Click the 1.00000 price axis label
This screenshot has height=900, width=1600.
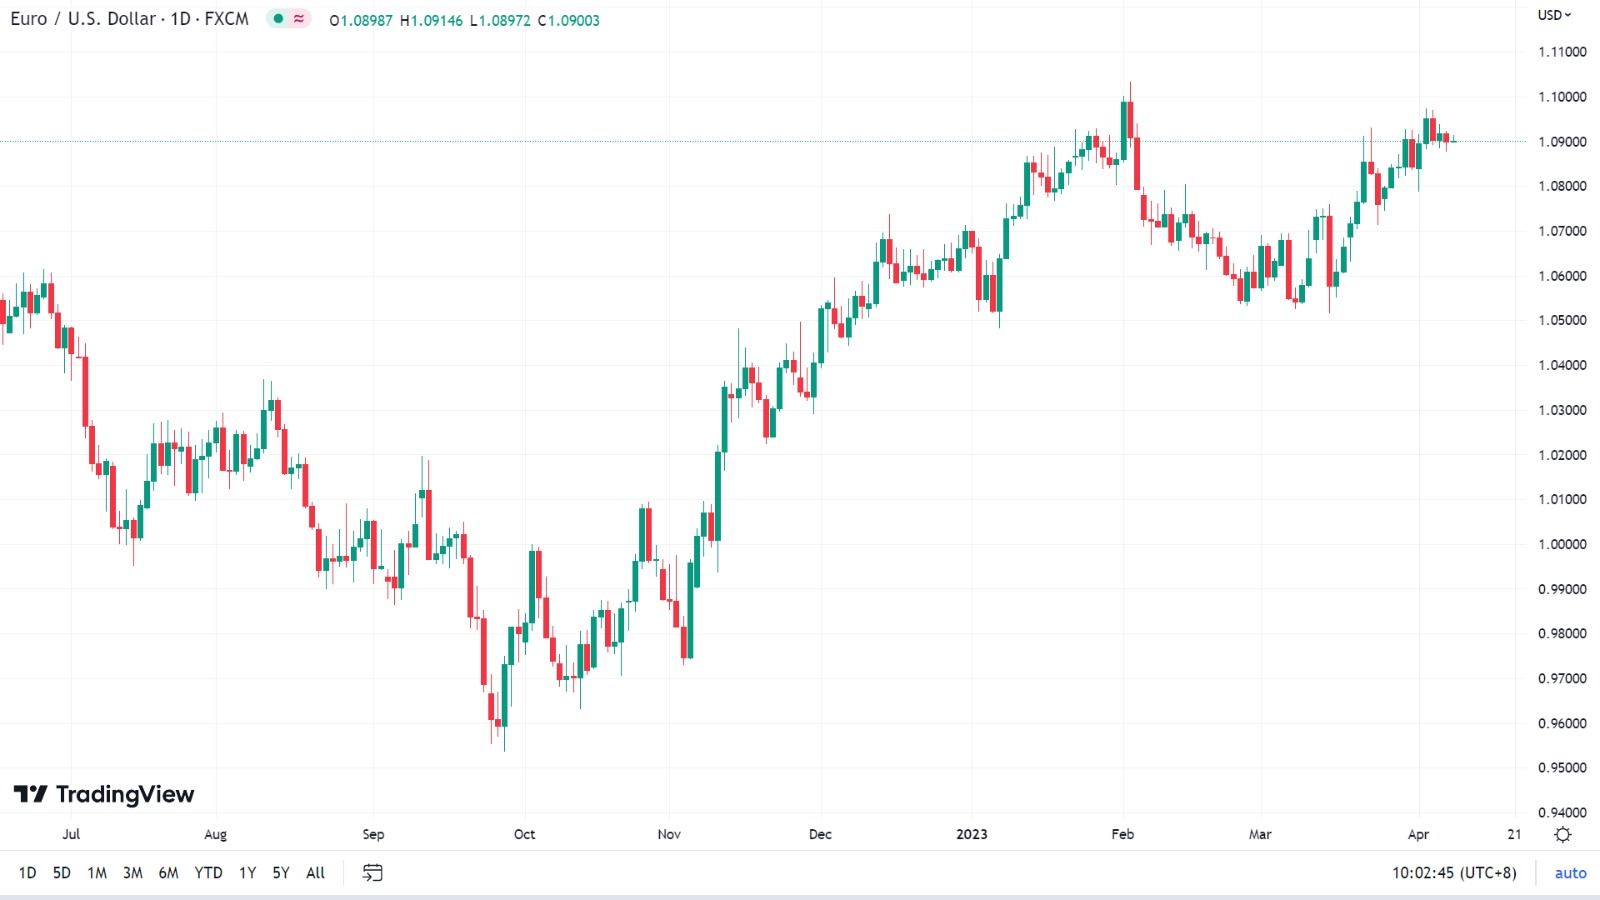pyautogui.click(x=1562, y=544)
